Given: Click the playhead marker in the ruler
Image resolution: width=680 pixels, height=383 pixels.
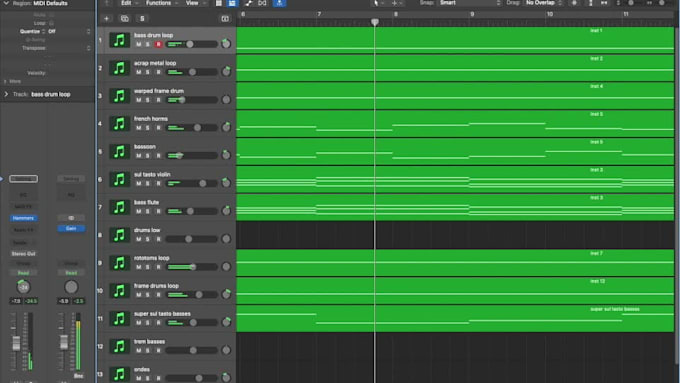Looking at the screenshot, I should pyautogui.click(x=375, y=22).
